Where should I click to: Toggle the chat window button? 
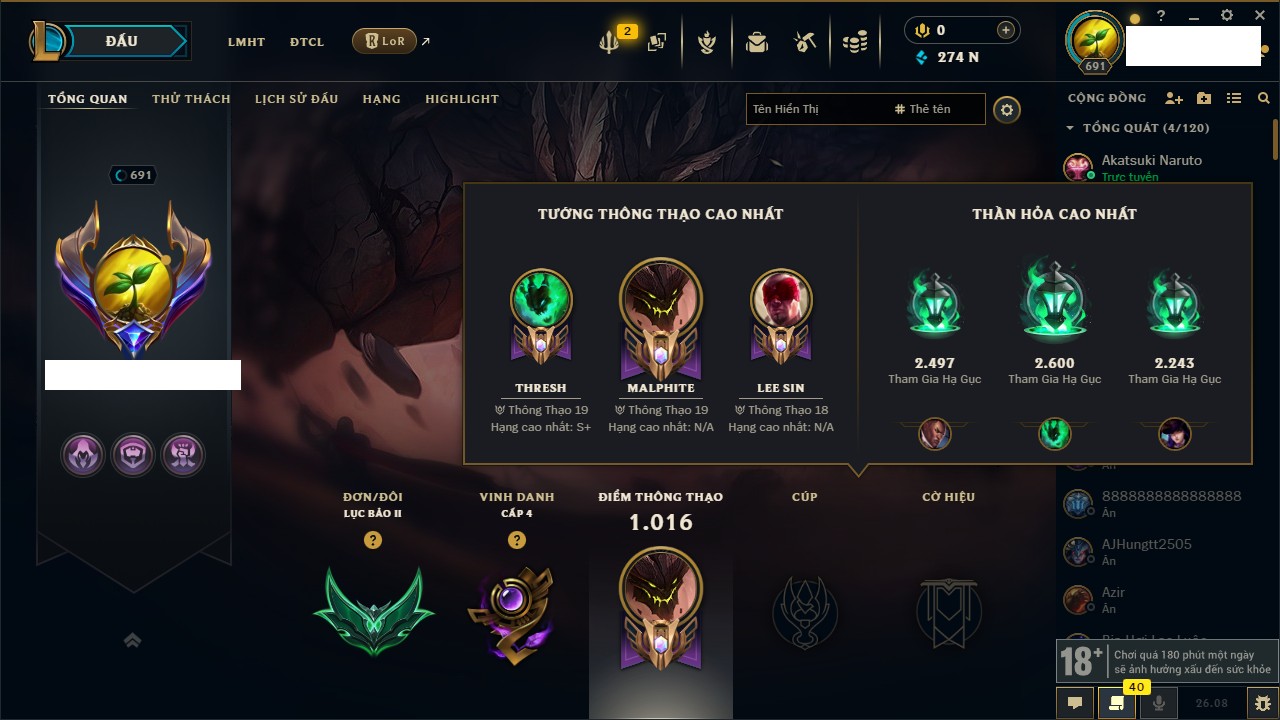(1075, 702)
